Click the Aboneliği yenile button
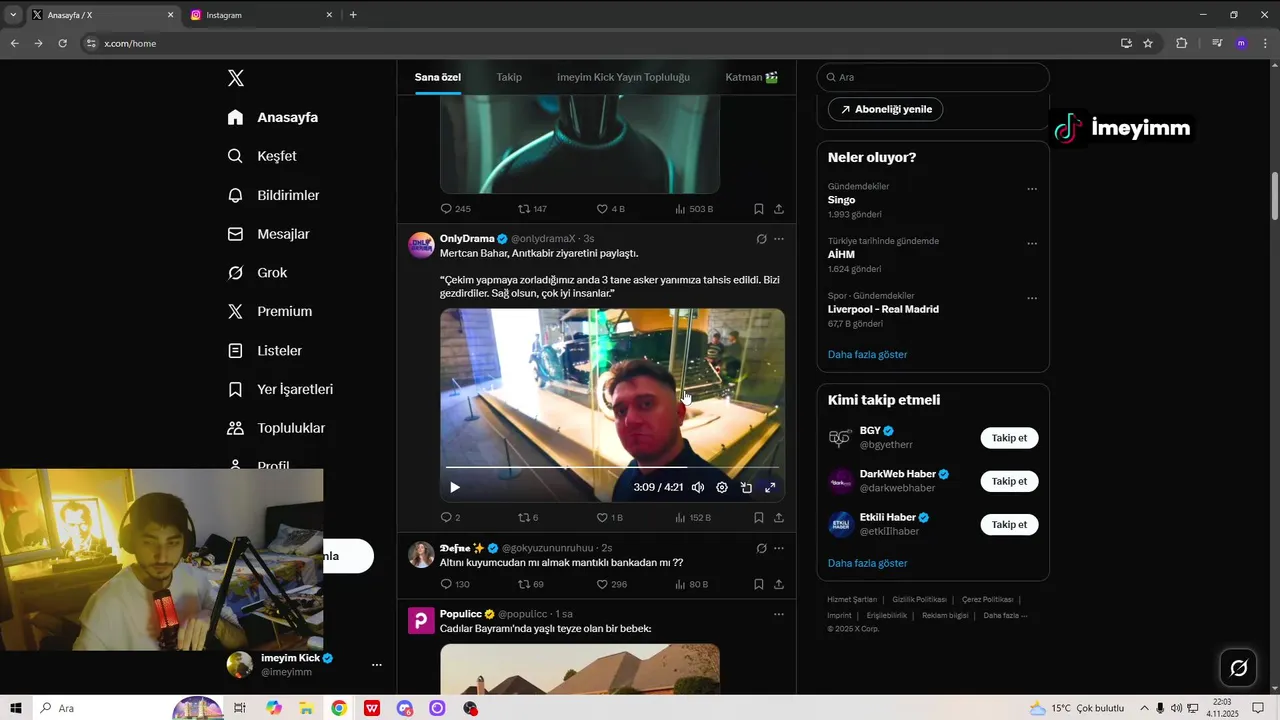Viewport: 1280px width, 720px height. tap(885, 109)
